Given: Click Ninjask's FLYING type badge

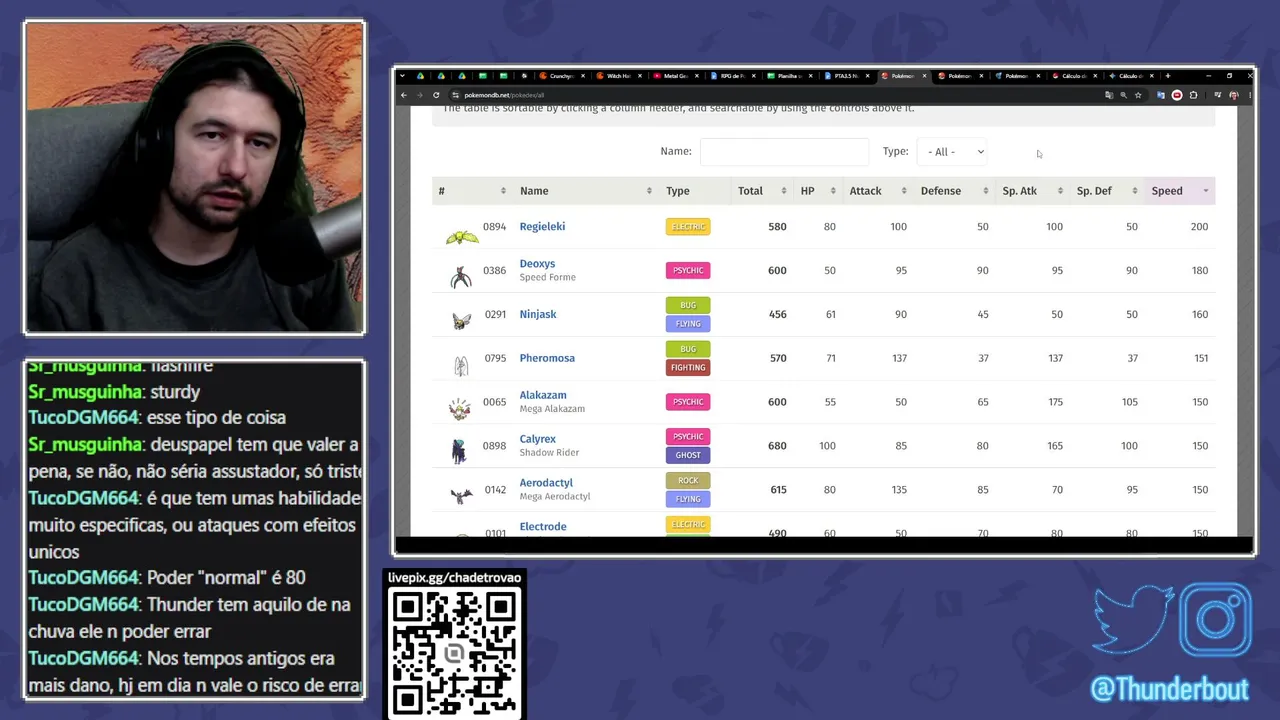Looking at the screenshot, I should click(688, 323).
